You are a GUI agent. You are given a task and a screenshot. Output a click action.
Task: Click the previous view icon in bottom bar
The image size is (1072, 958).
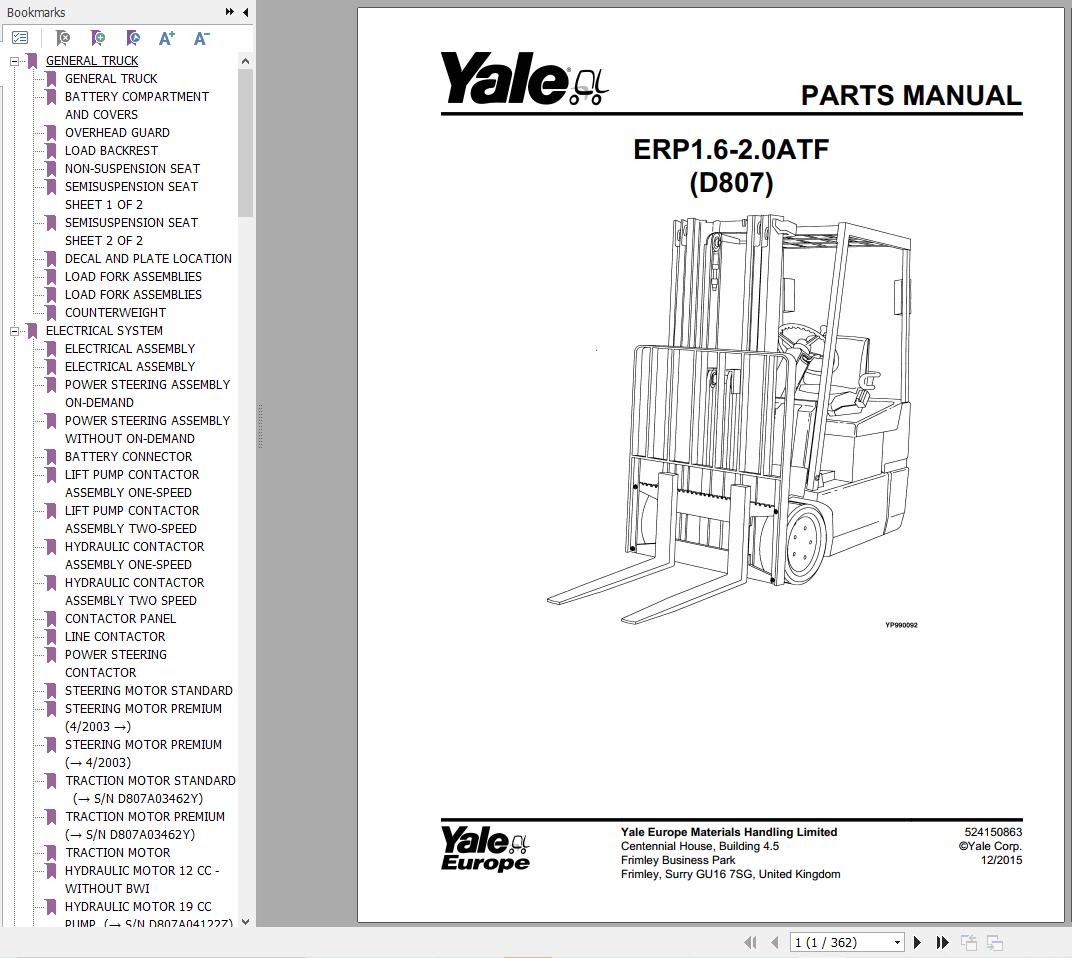tap(969, 942)
